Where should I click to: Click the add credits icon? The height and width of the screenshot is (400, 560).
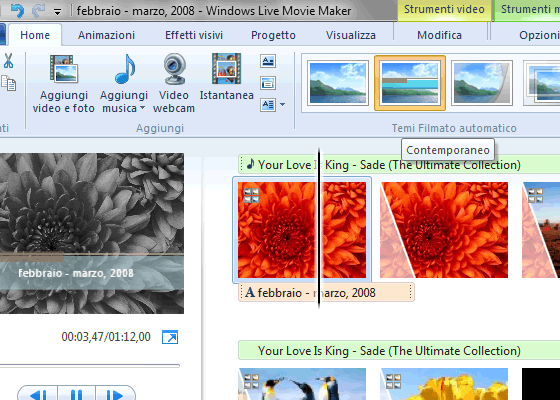pyautogui.click(x=268, y=105)
